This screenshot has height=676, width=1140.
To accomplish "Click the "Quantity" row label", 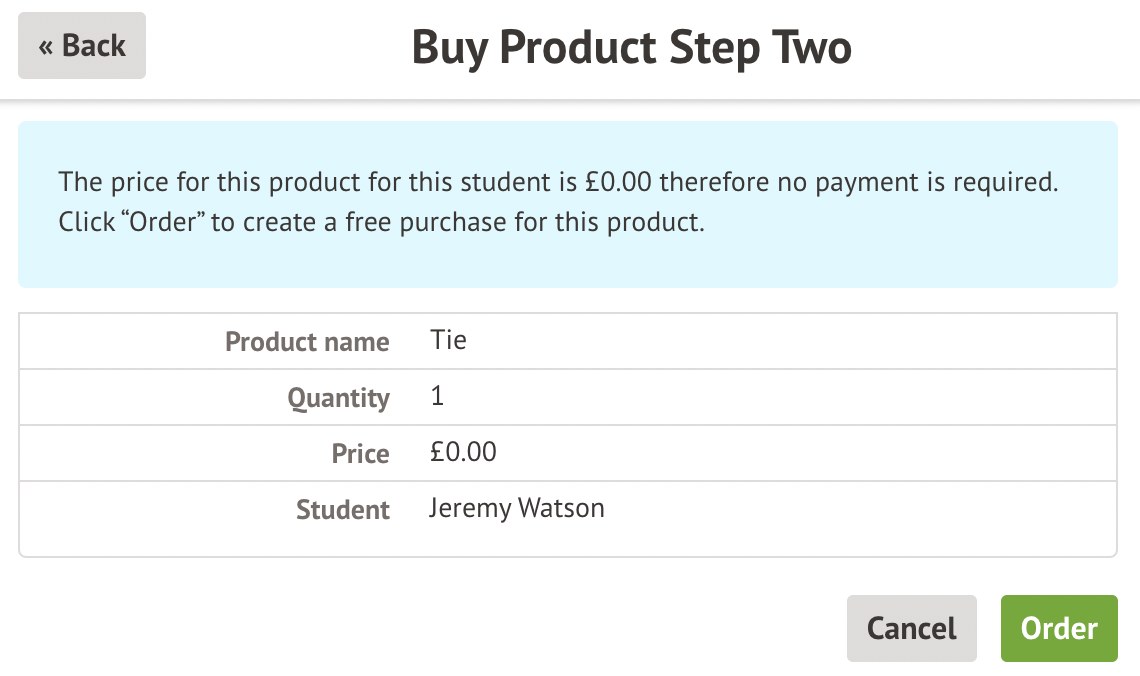I will click(338, 398).
